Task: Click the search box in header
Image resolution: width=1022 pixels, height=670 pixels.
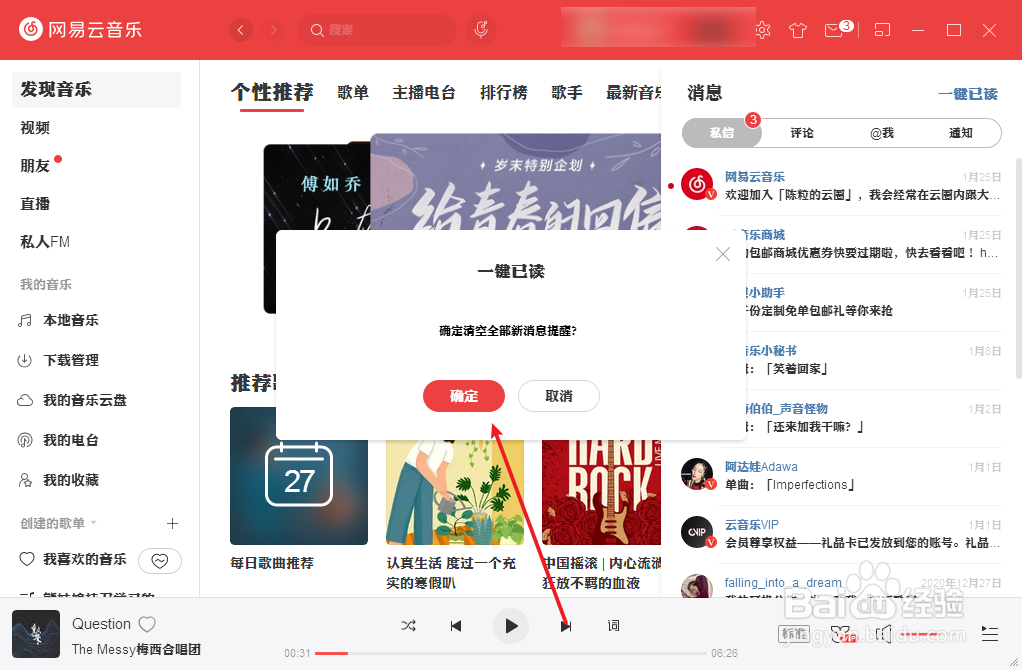Action: [377, 30]
